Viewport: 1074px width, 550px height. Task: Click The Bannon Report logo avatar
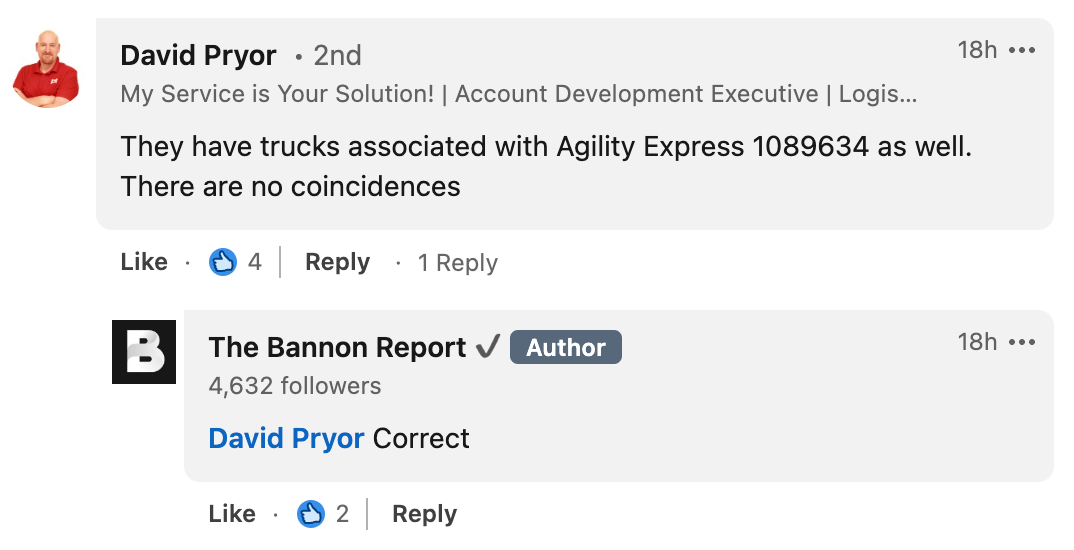144,352
